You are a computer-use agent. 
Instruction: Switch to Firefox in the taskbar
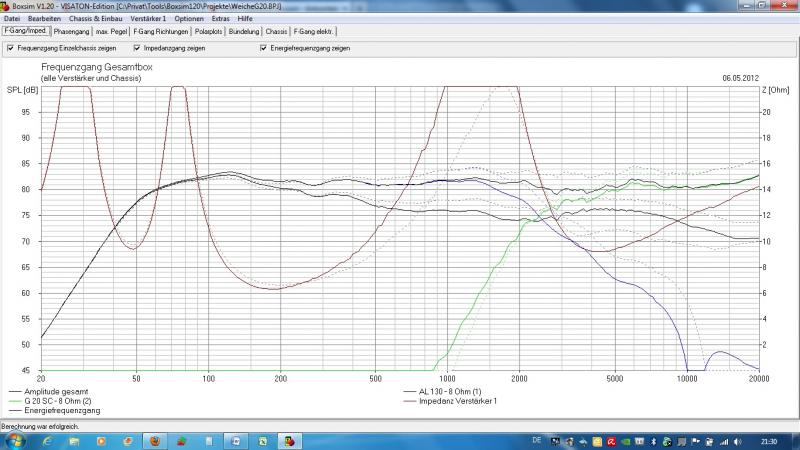[153, 440]
